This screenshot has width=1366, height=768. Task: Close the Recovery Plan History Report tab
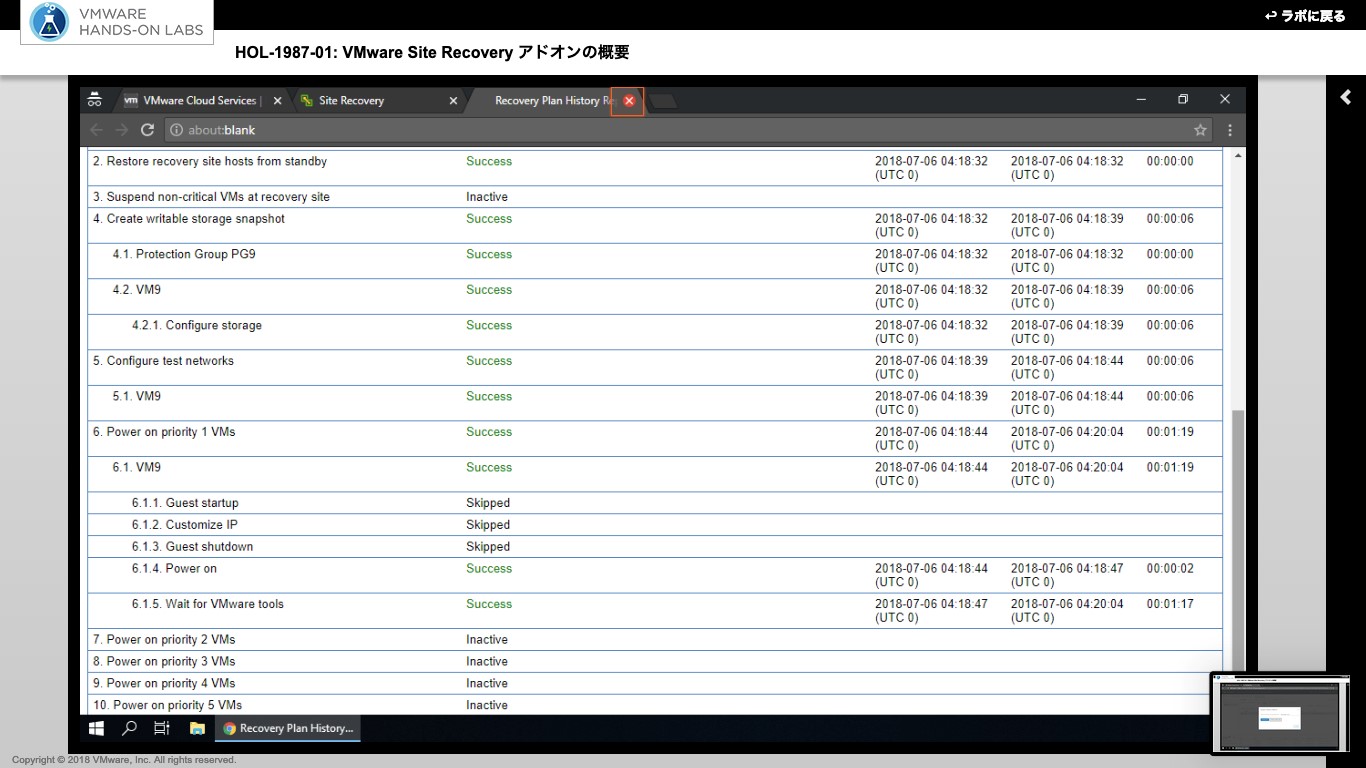pyautogui.click(x=629, y=101)
